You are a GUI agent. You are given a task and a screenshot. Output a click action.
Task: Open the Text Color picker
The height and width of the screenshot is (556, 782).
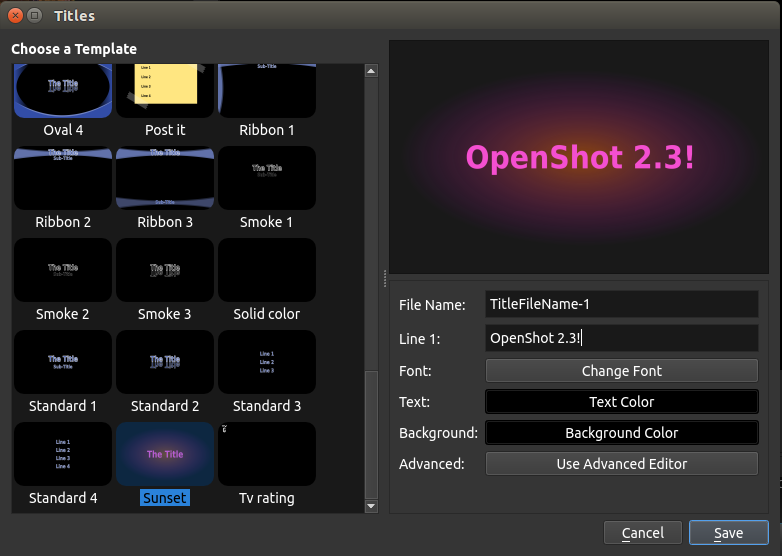click(621, 402)
